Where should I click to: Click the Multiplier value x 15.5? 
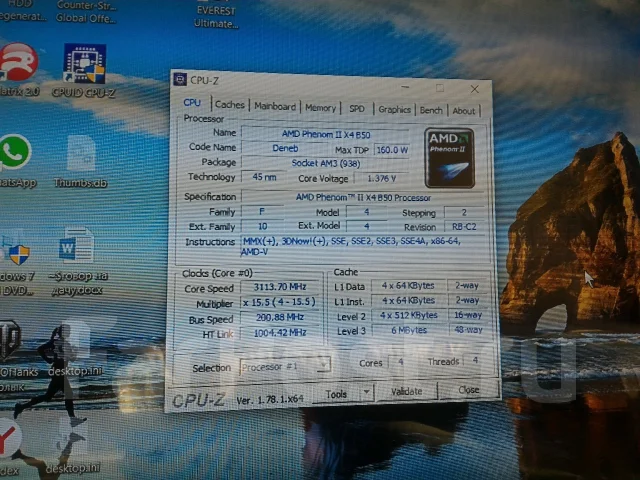pyautogui.click(x=280, y=302)
